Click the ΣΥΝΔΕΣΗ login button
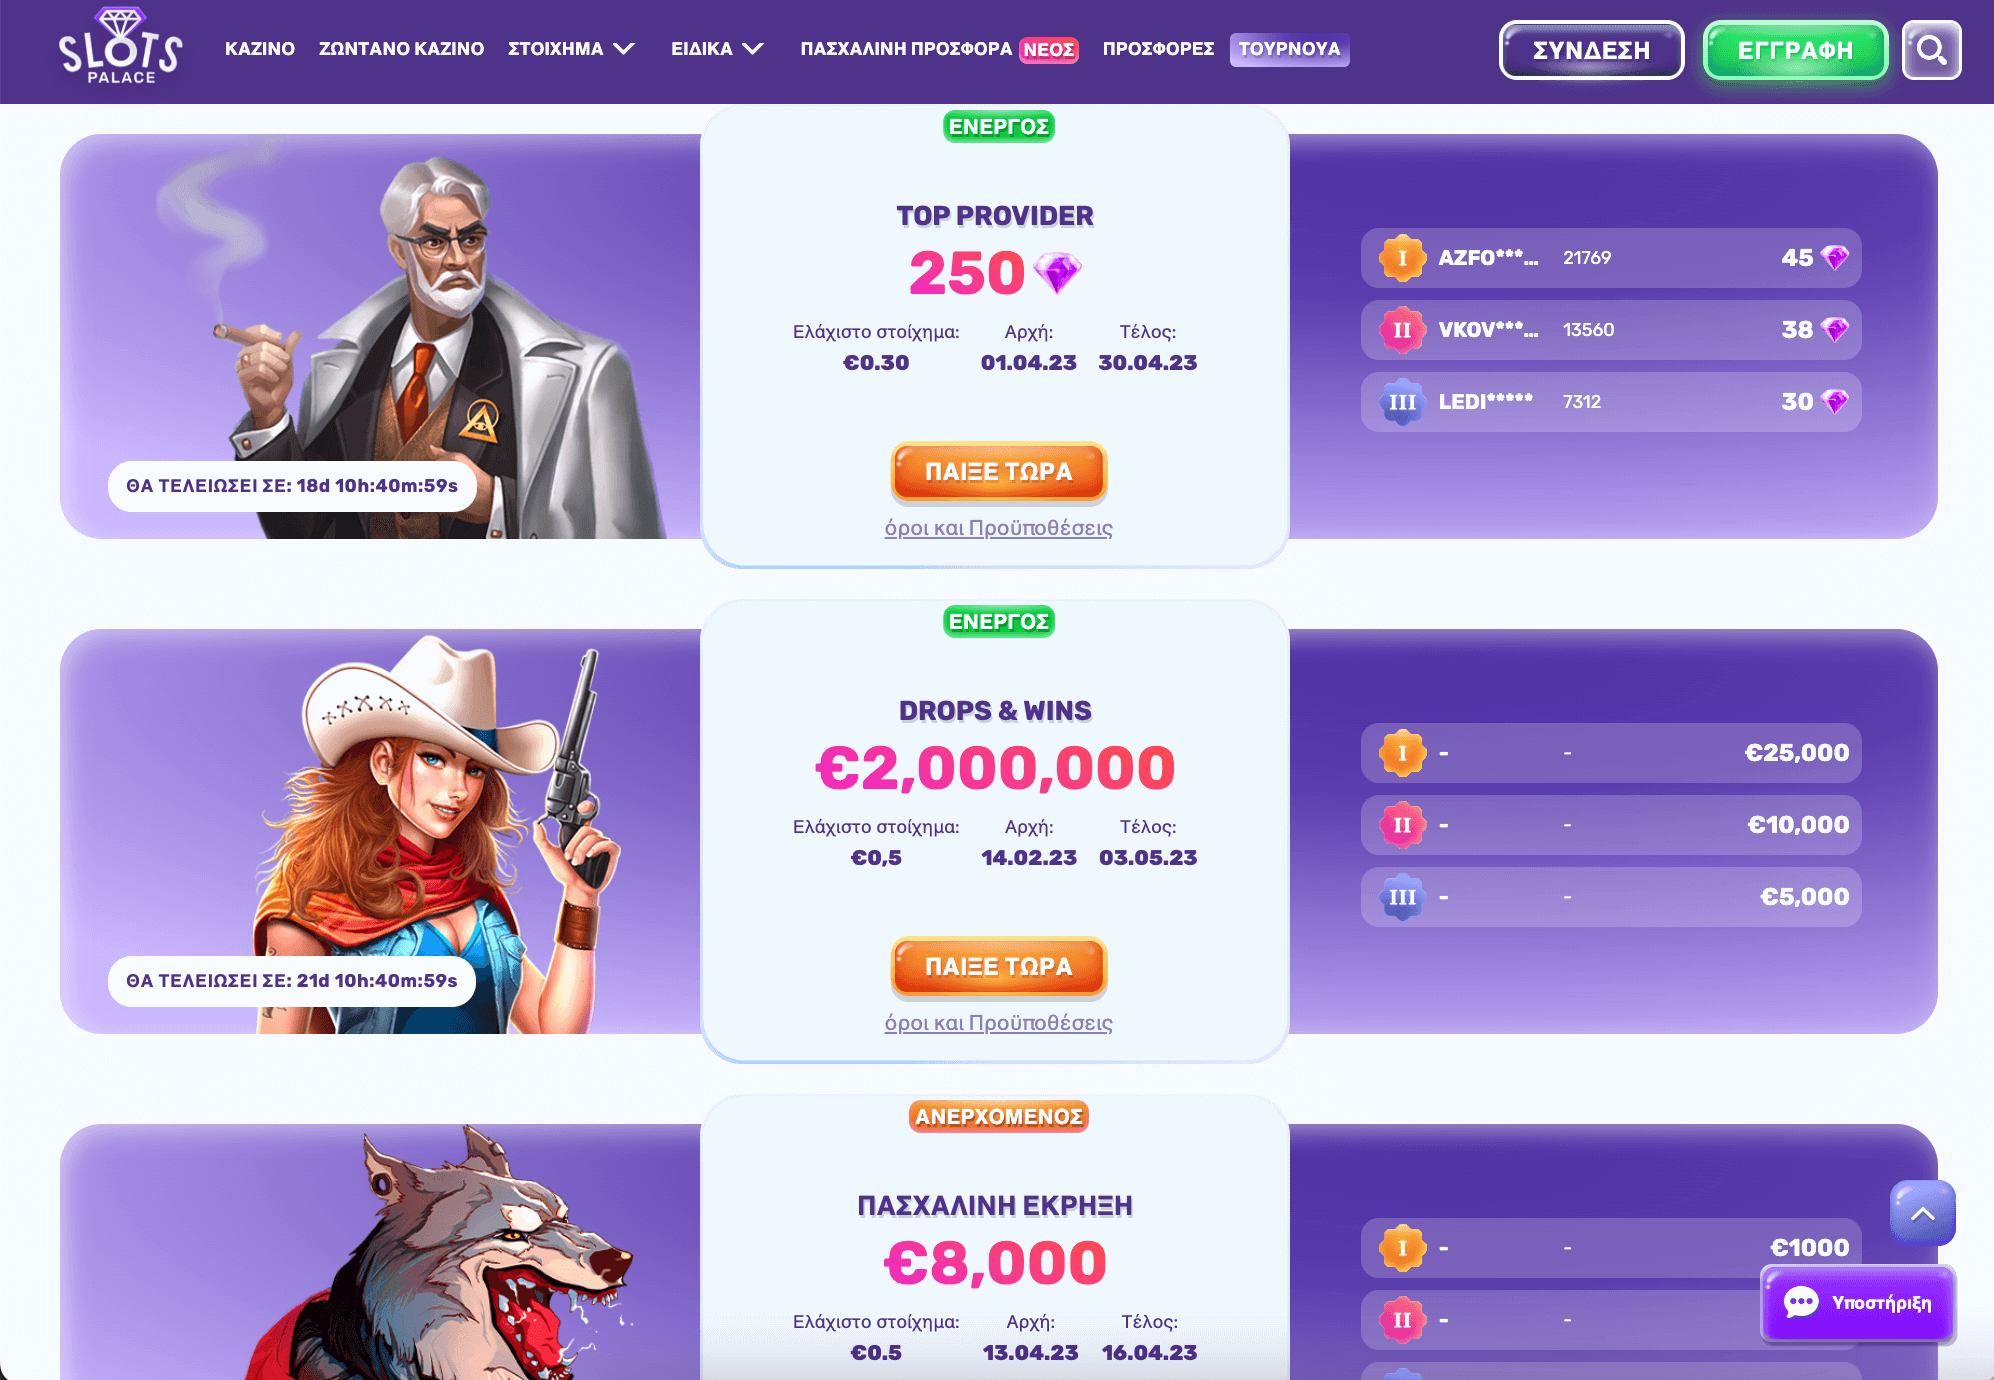This screenshot has width=1994, height=1380. [x=1591, y=50]
